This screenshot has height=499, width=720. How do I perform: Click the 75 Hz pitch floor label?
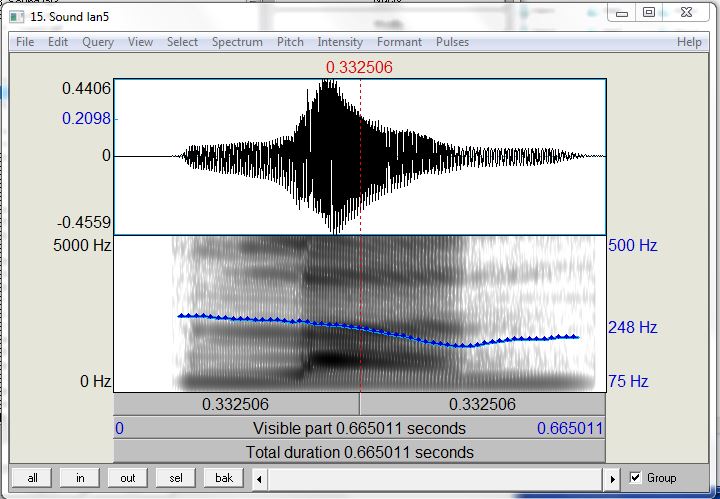[x=628, y=381]
